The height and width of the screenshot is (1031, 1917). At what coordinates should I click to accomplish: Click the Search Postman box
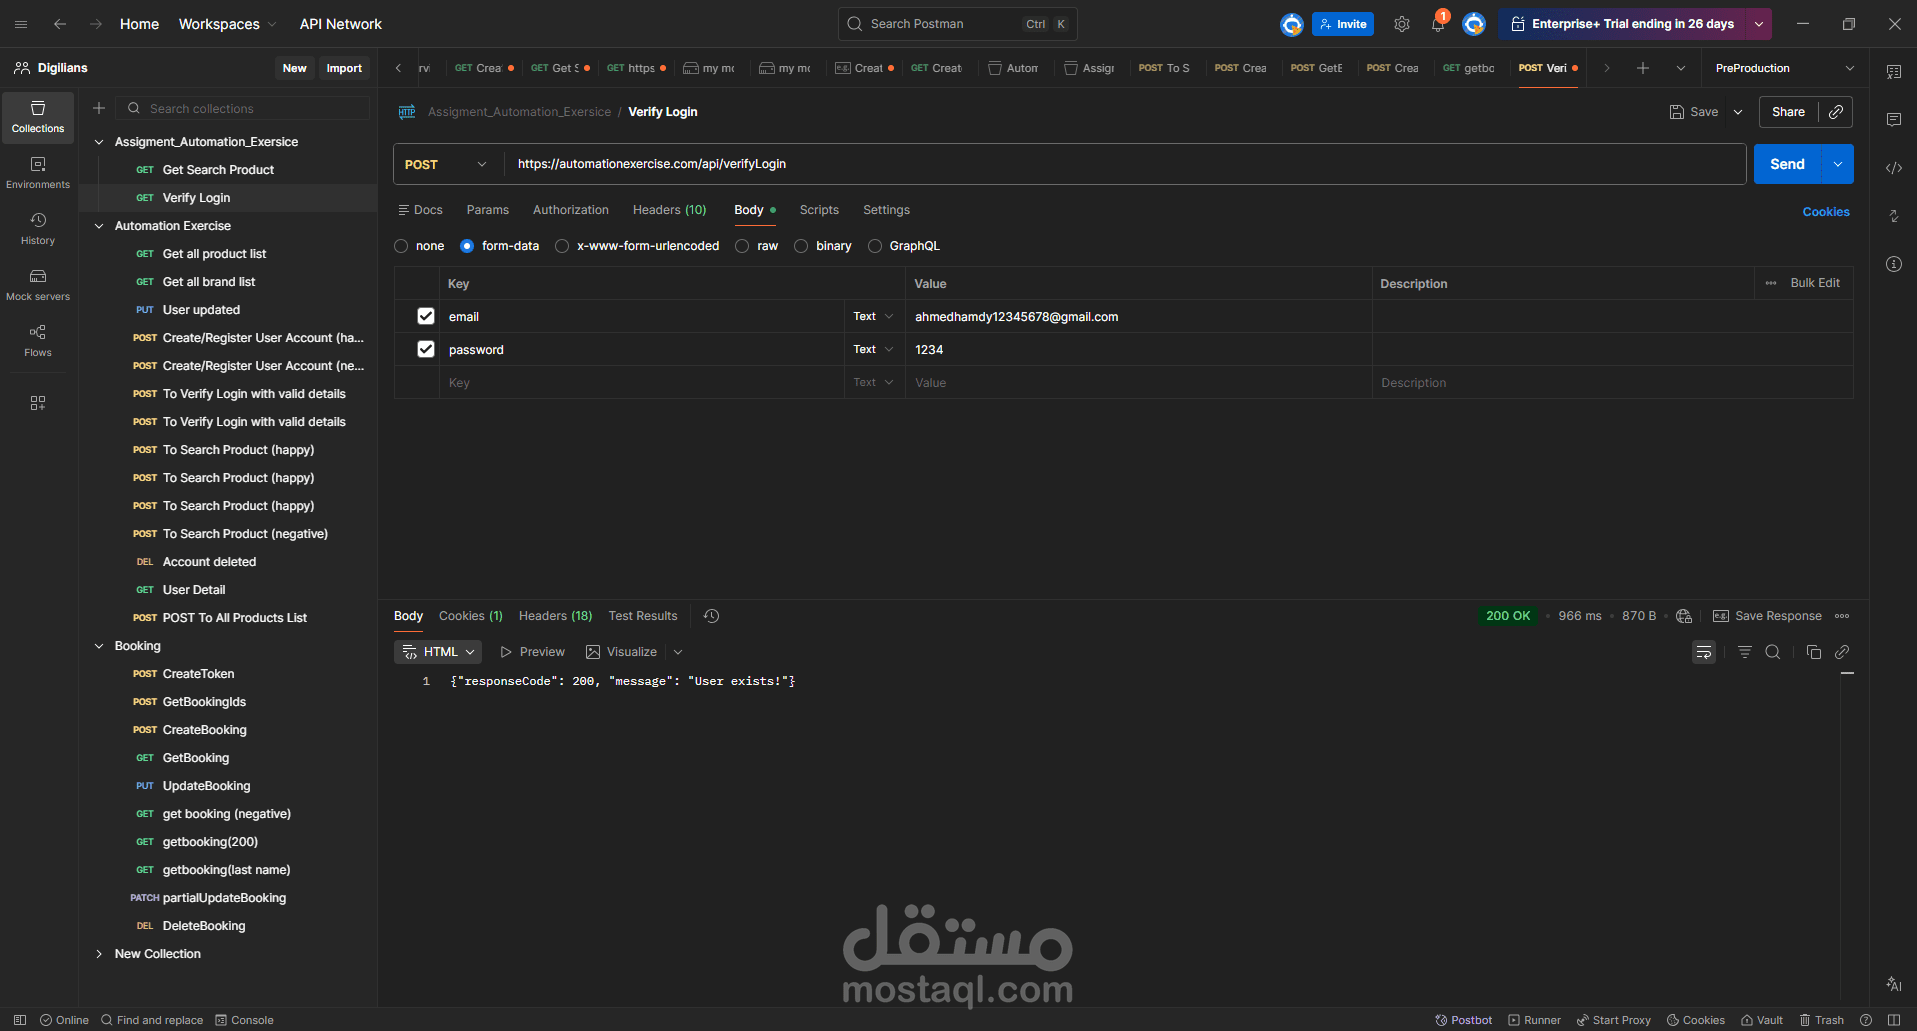tap(957, 24)
